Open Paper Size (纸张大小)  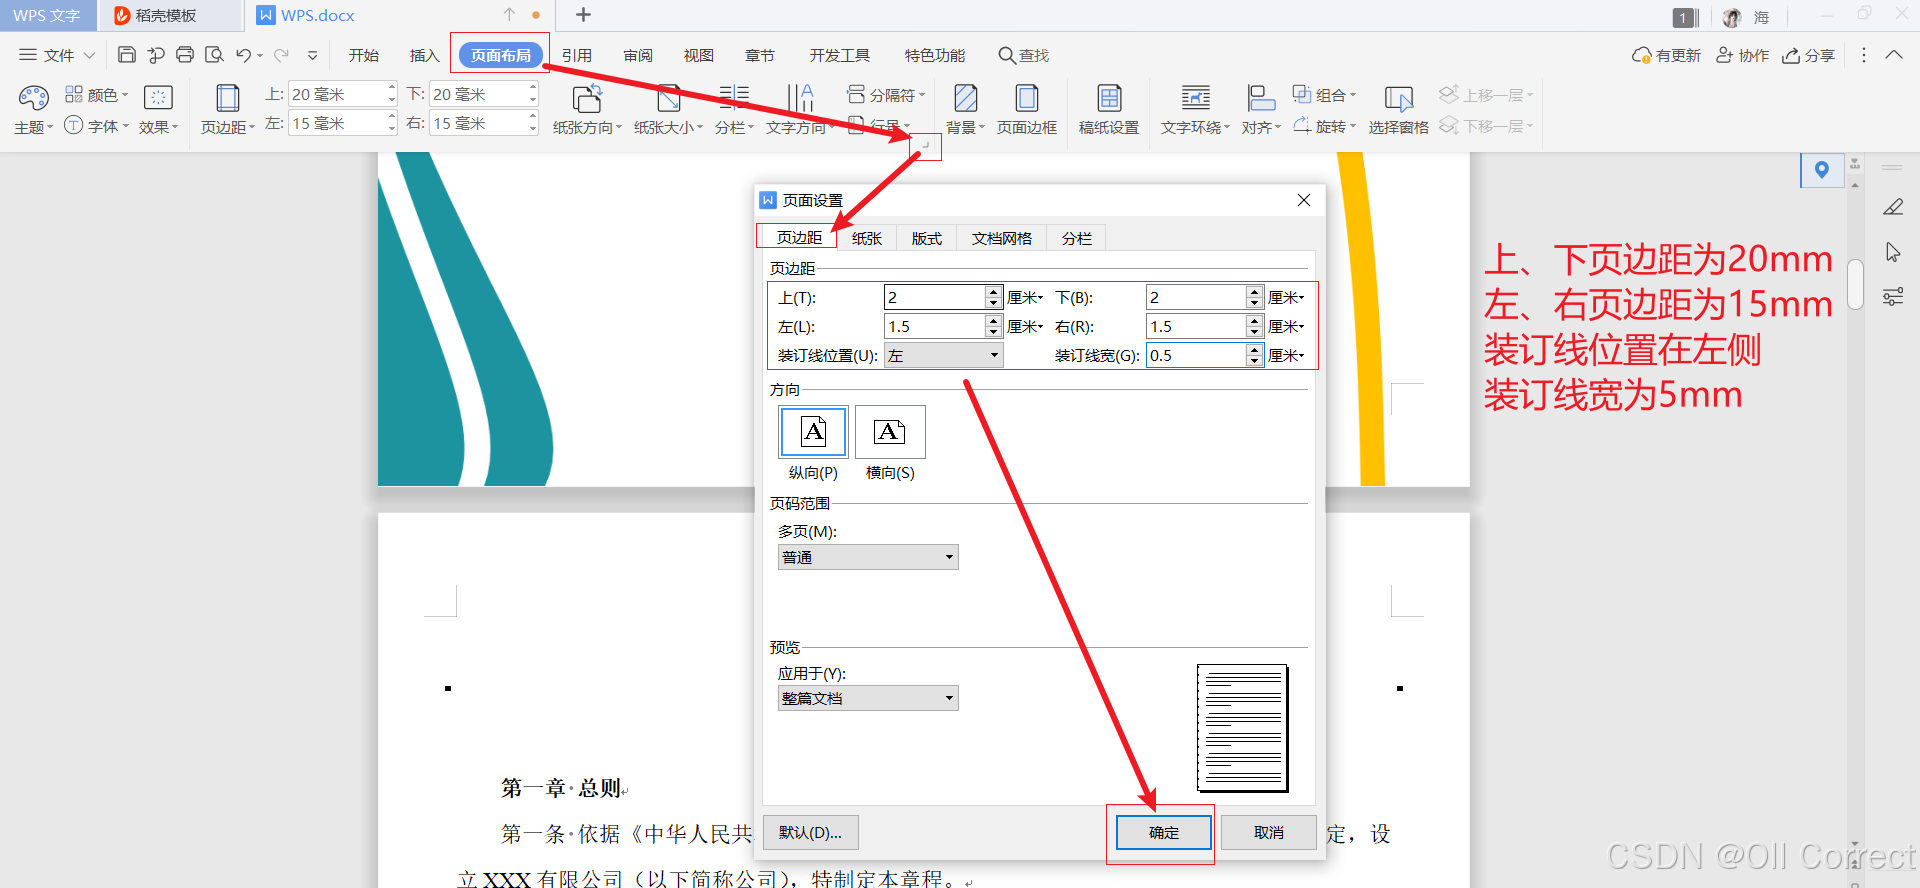[668, 109]
